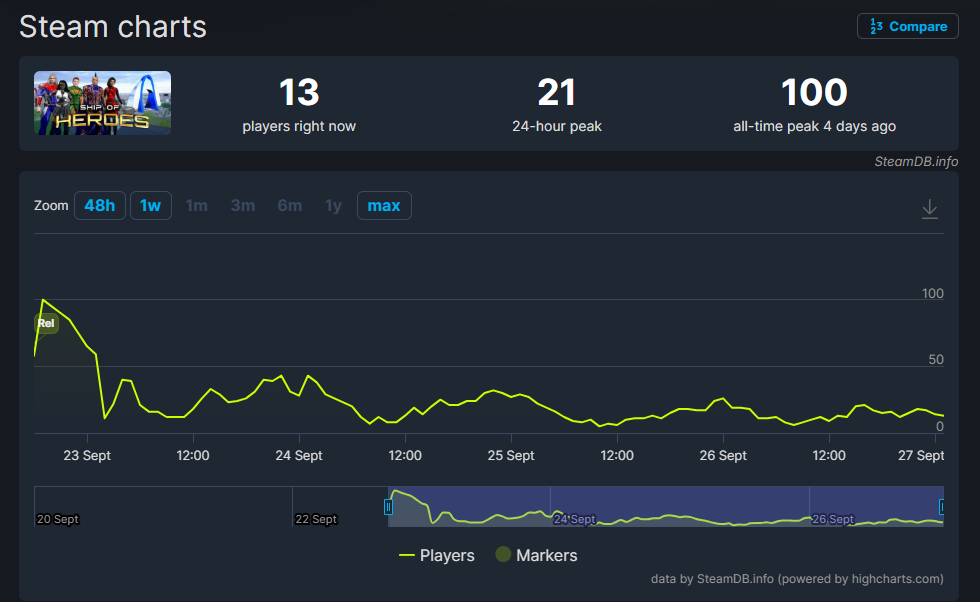The width and height of the screenshot is (980, 602).
Task: Toggle the Markers series in legend
Action: 536,555
